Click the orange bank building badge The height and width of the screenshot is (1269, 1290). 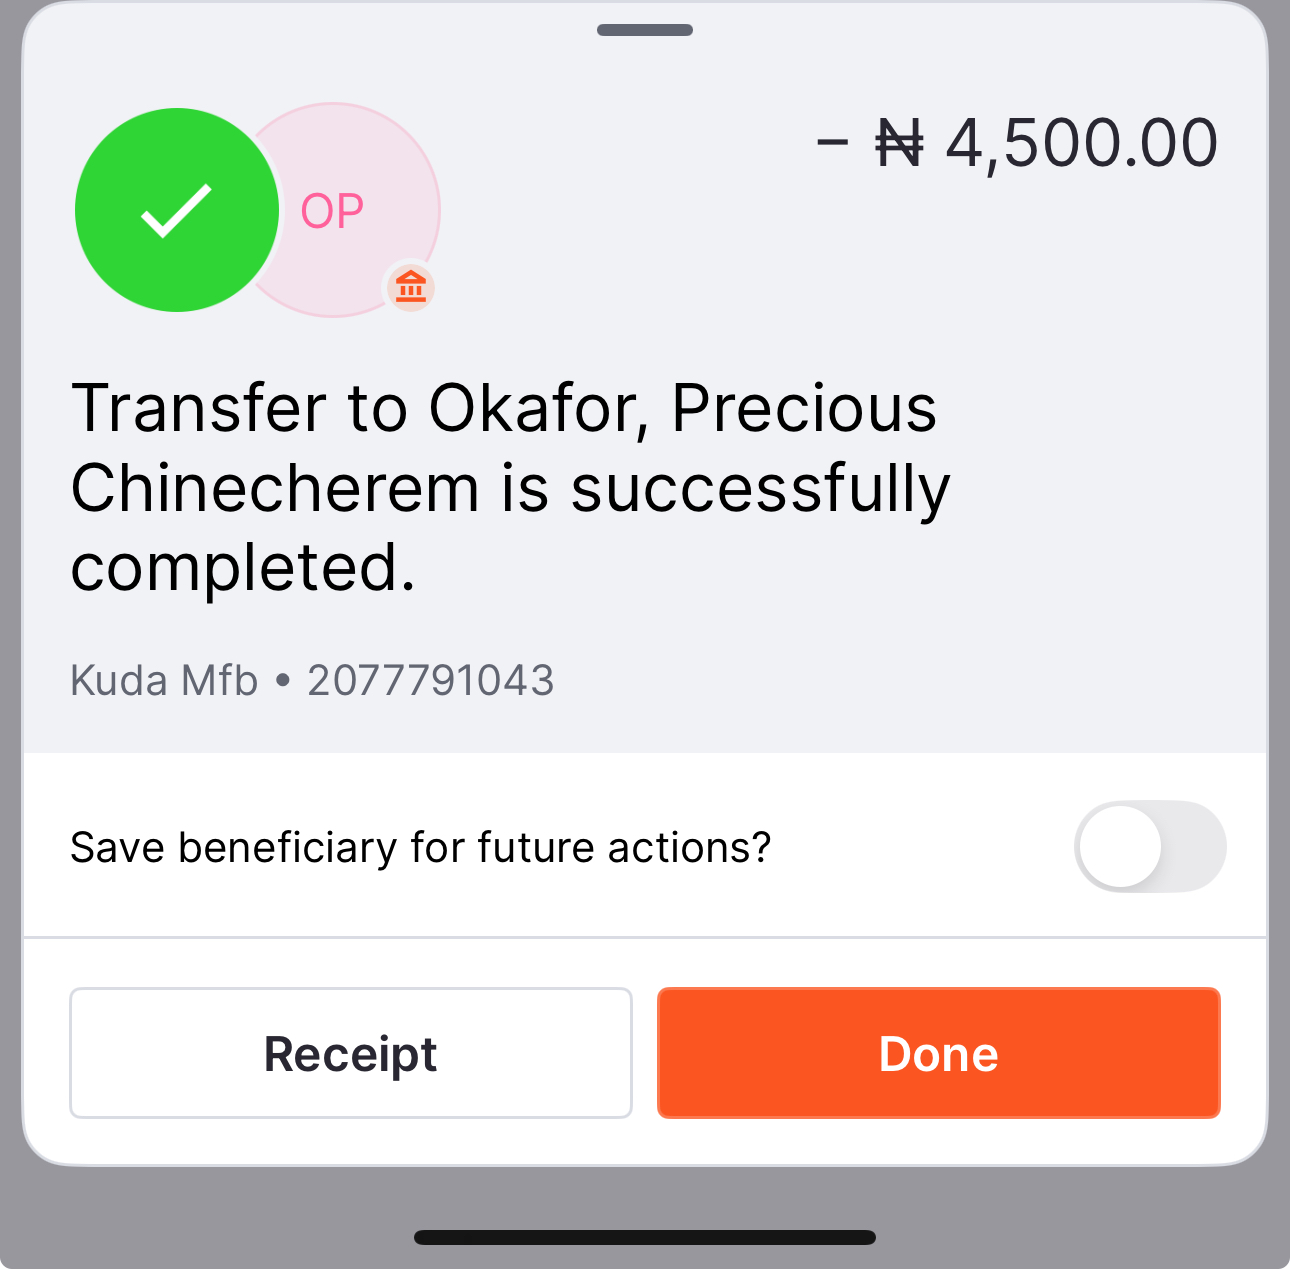tap(411, 287)
